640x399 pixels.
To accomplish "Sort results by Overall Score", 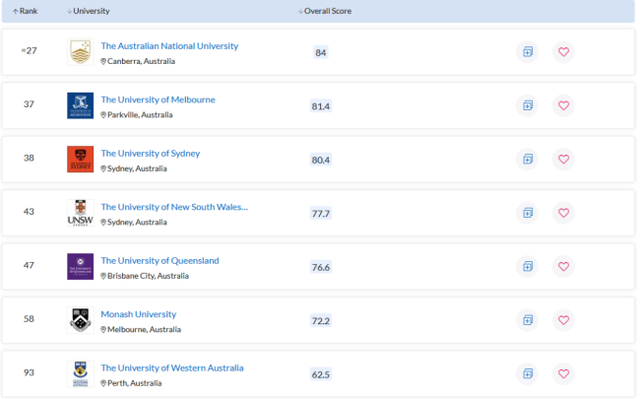I will [x=324, y=11].
